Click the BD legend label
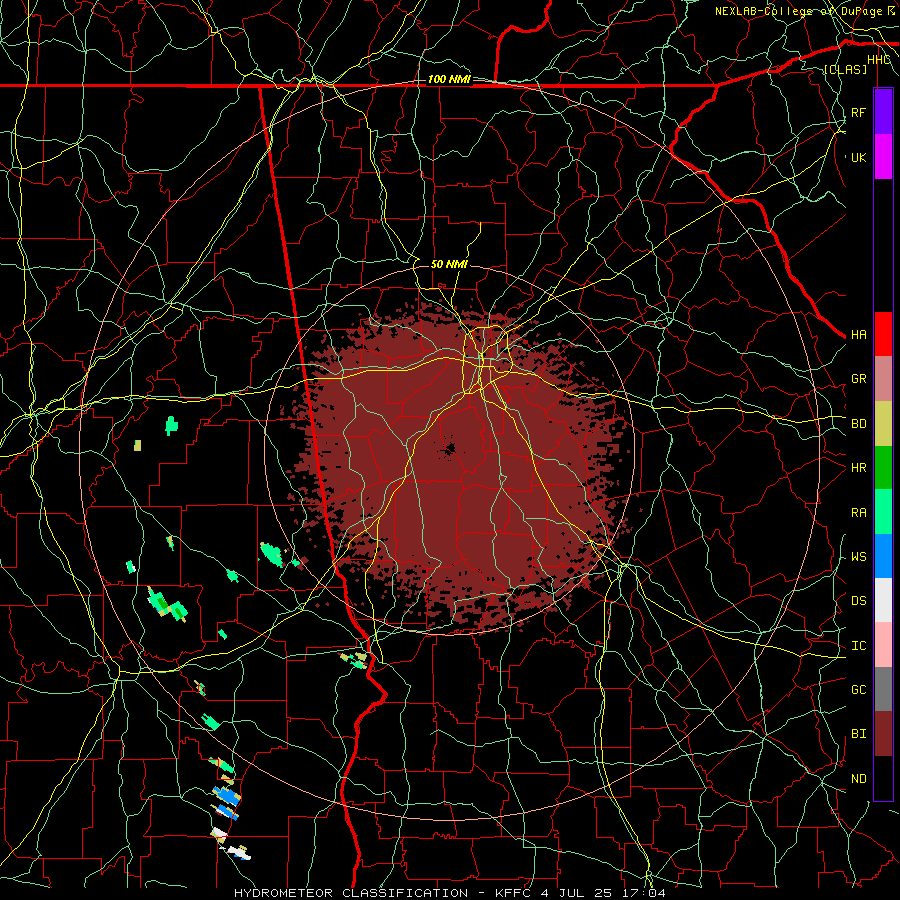 tap(858, 424)
